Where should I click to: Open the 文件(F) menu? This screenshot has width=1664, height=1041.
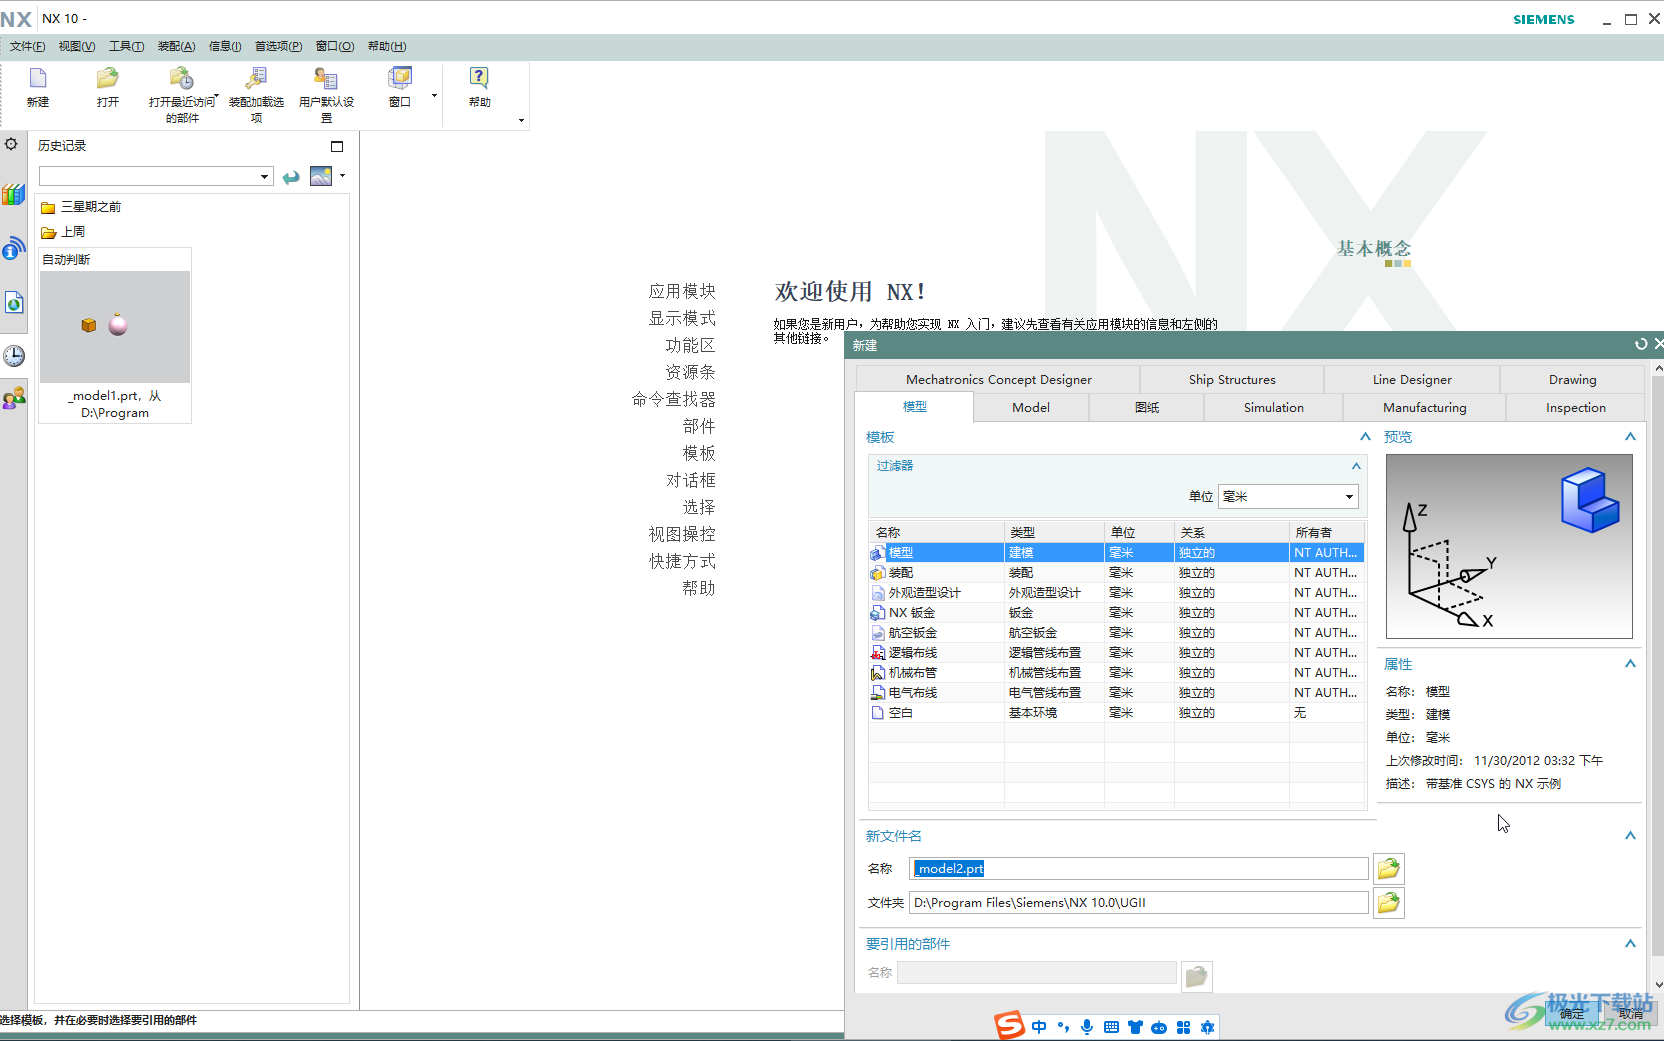click(x=27, y=46)
